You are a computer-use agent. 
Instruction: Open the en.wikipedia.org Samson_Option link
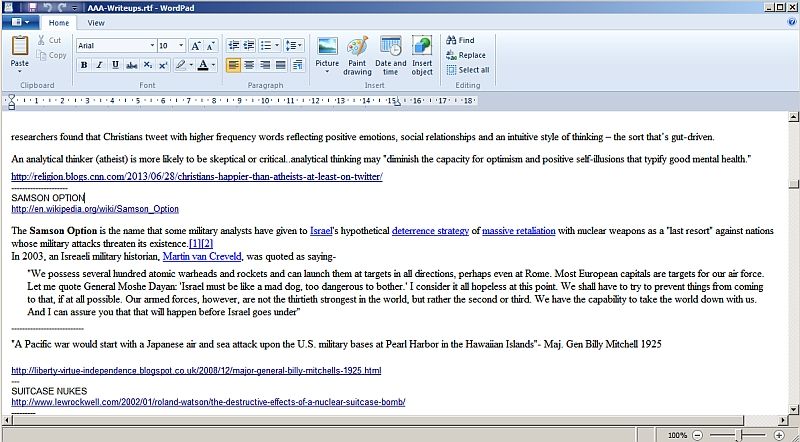pos(95,209)
